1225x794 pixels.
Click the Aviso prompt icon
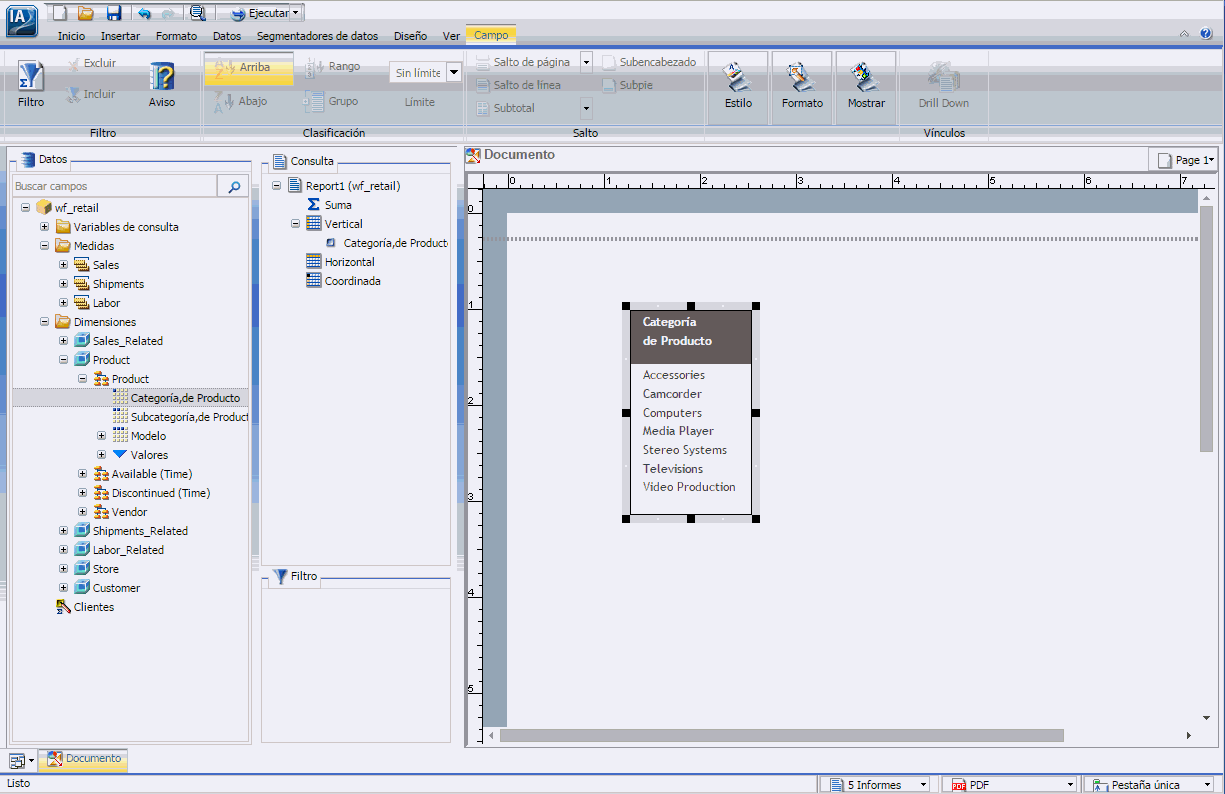161,85
